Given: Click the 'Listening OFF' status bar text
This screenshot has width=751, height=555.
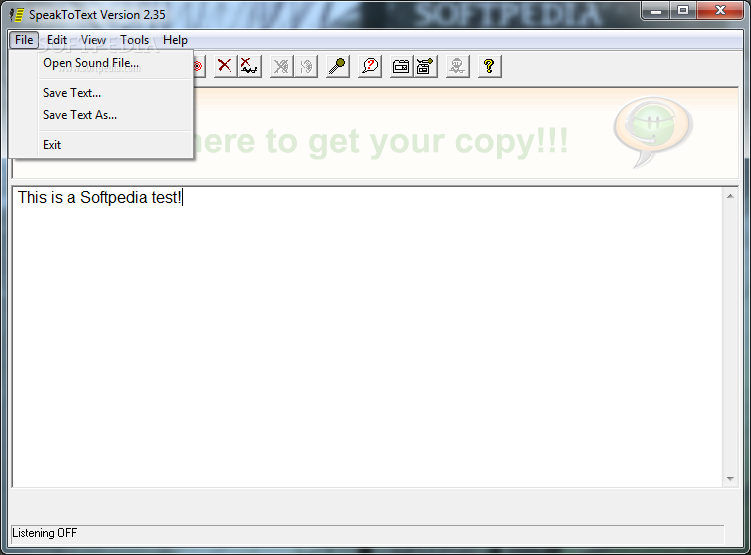Looking at the screenshot, I should tap(45, 533).
